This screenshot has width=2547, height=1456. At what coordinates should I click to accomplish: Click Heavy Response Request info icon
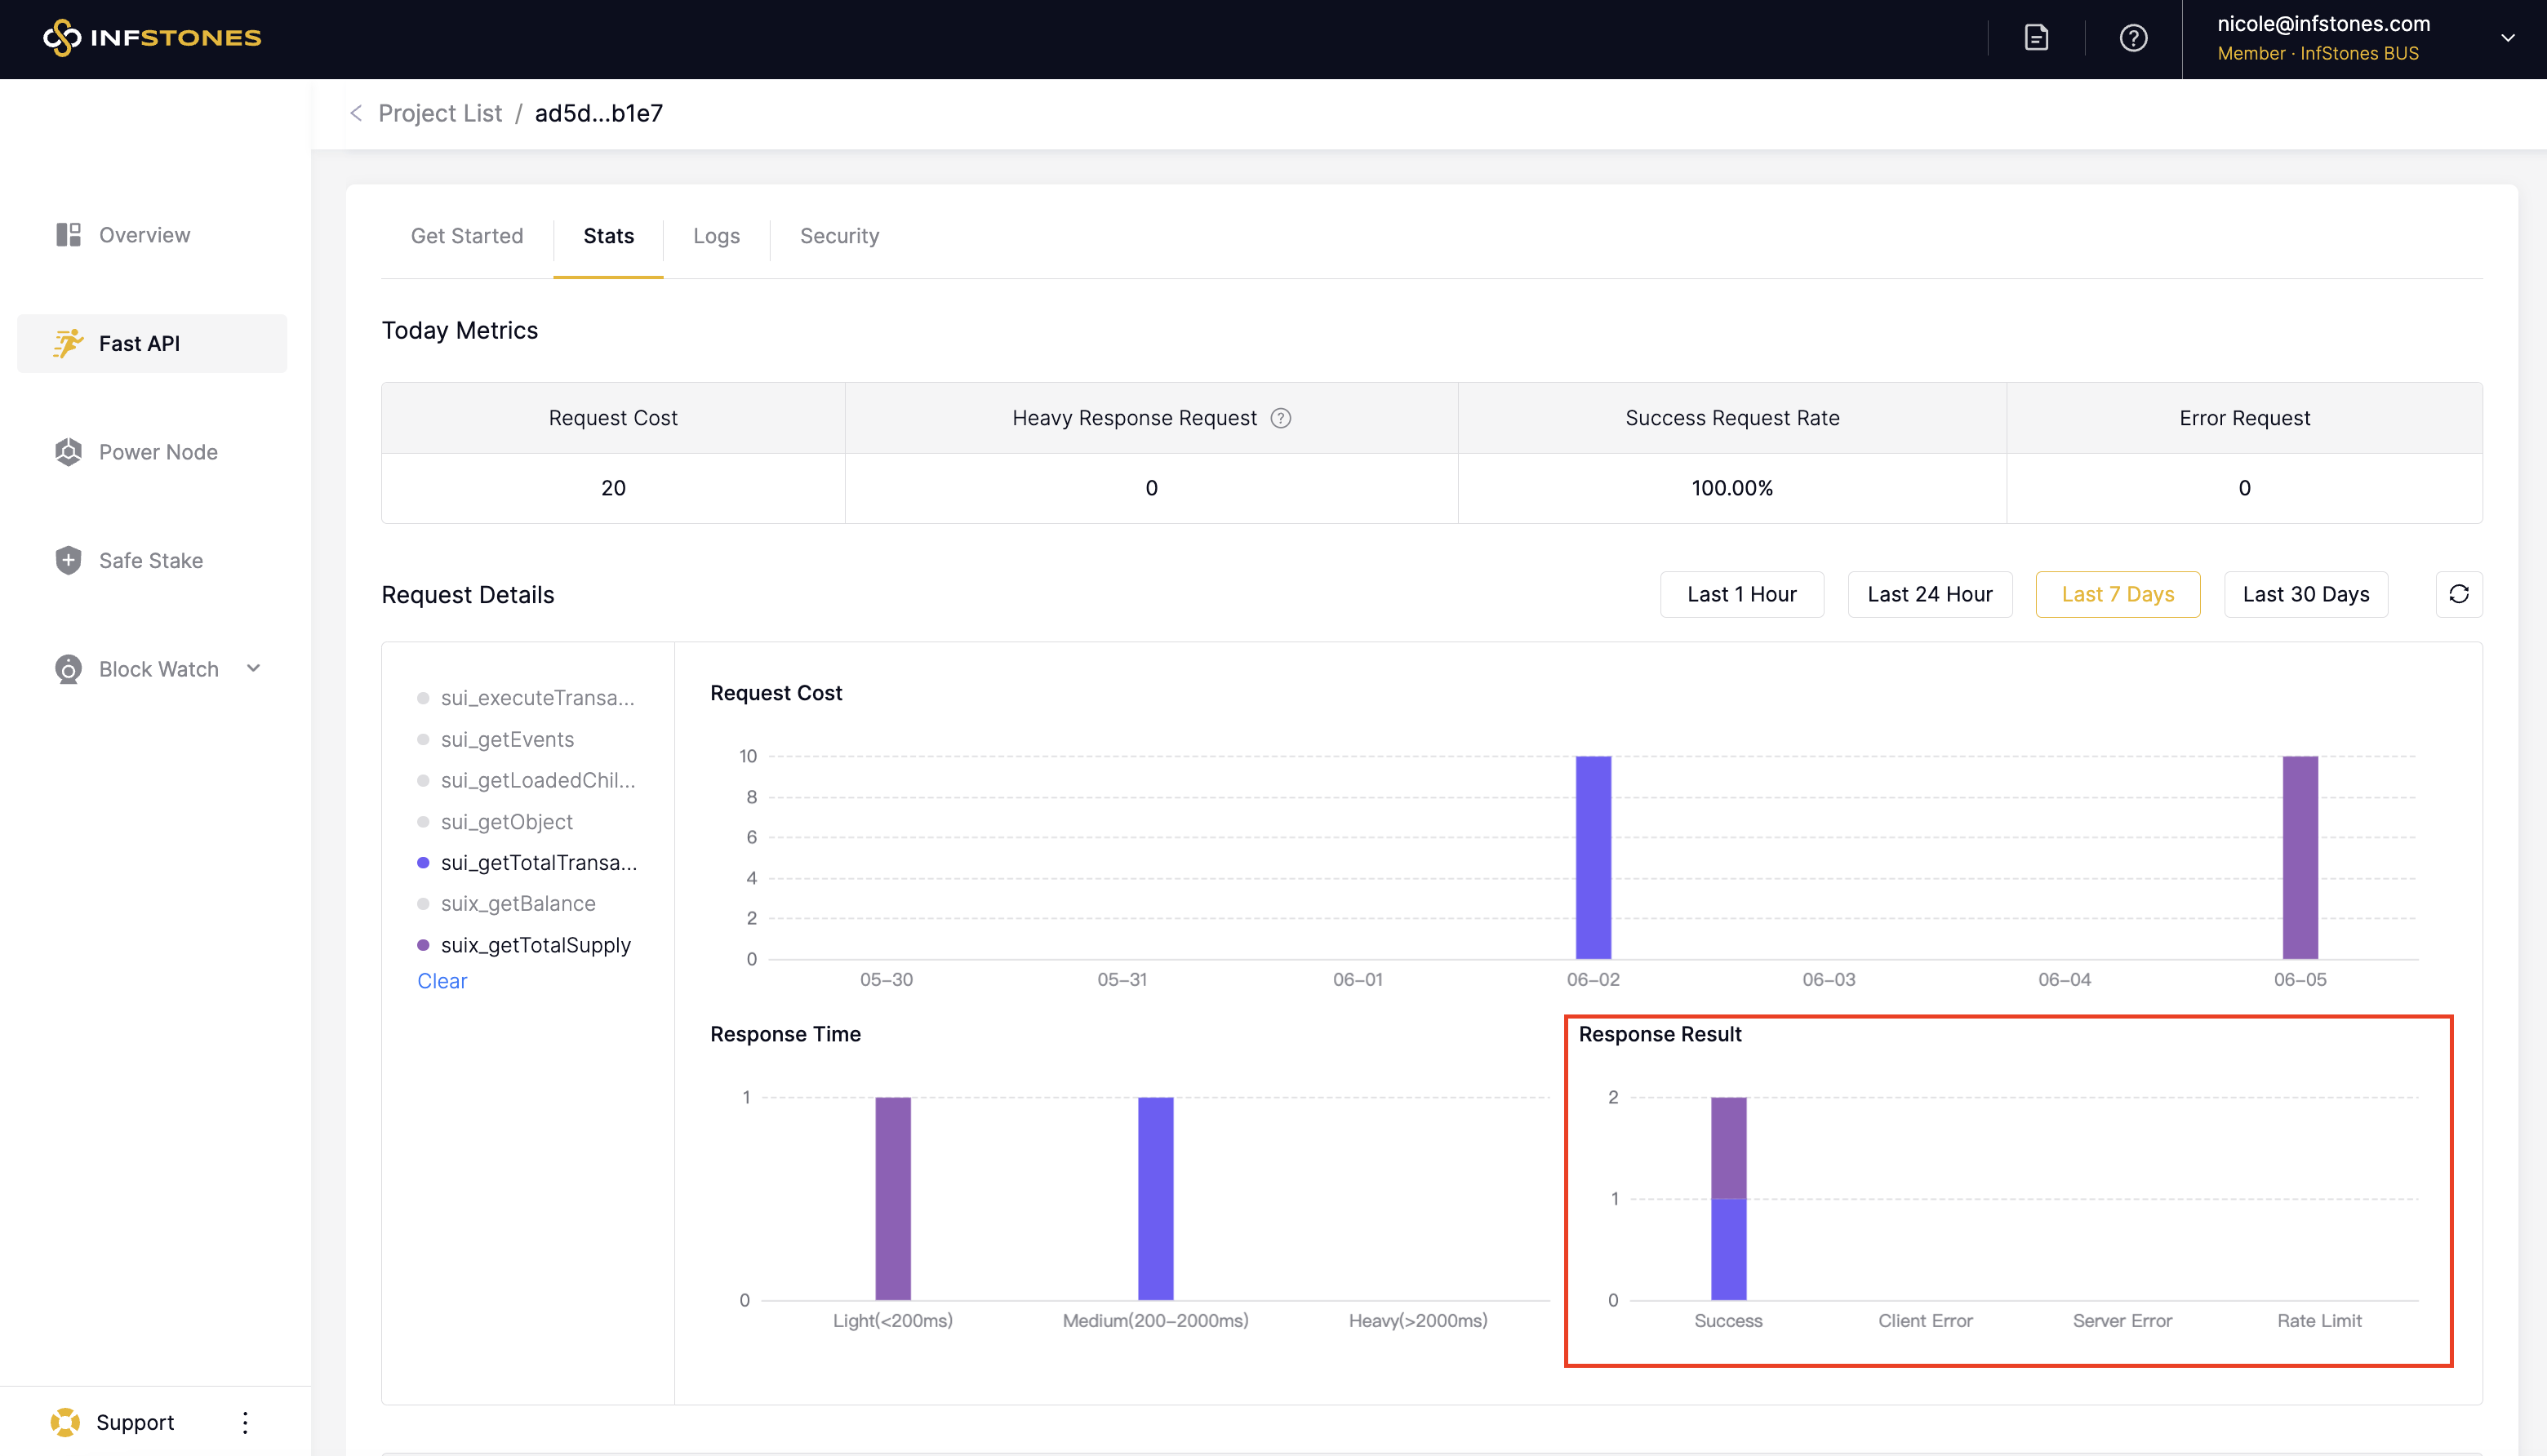pyautogui.click(x=1280, y=418)
